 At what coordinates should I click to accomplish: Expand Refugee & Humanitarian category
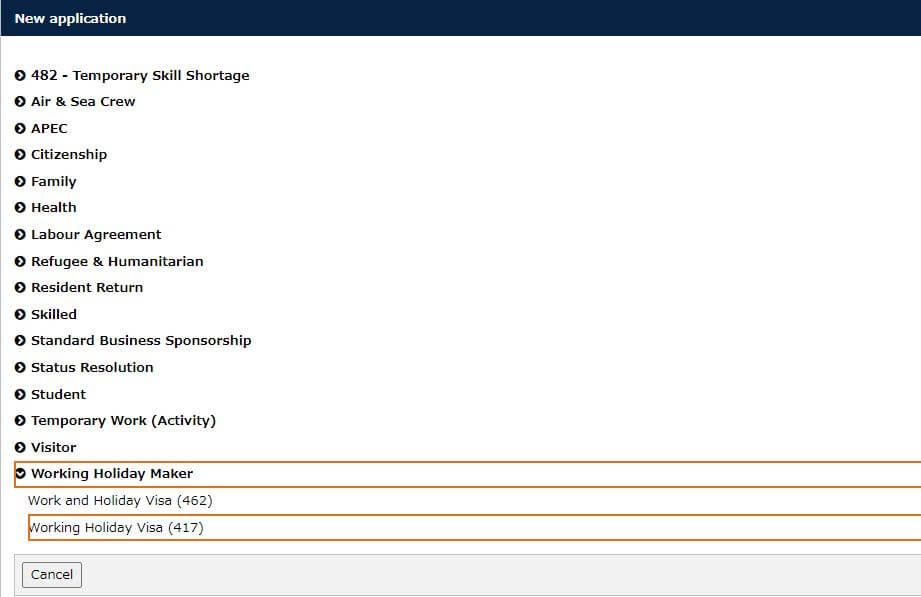click(117, 261)
